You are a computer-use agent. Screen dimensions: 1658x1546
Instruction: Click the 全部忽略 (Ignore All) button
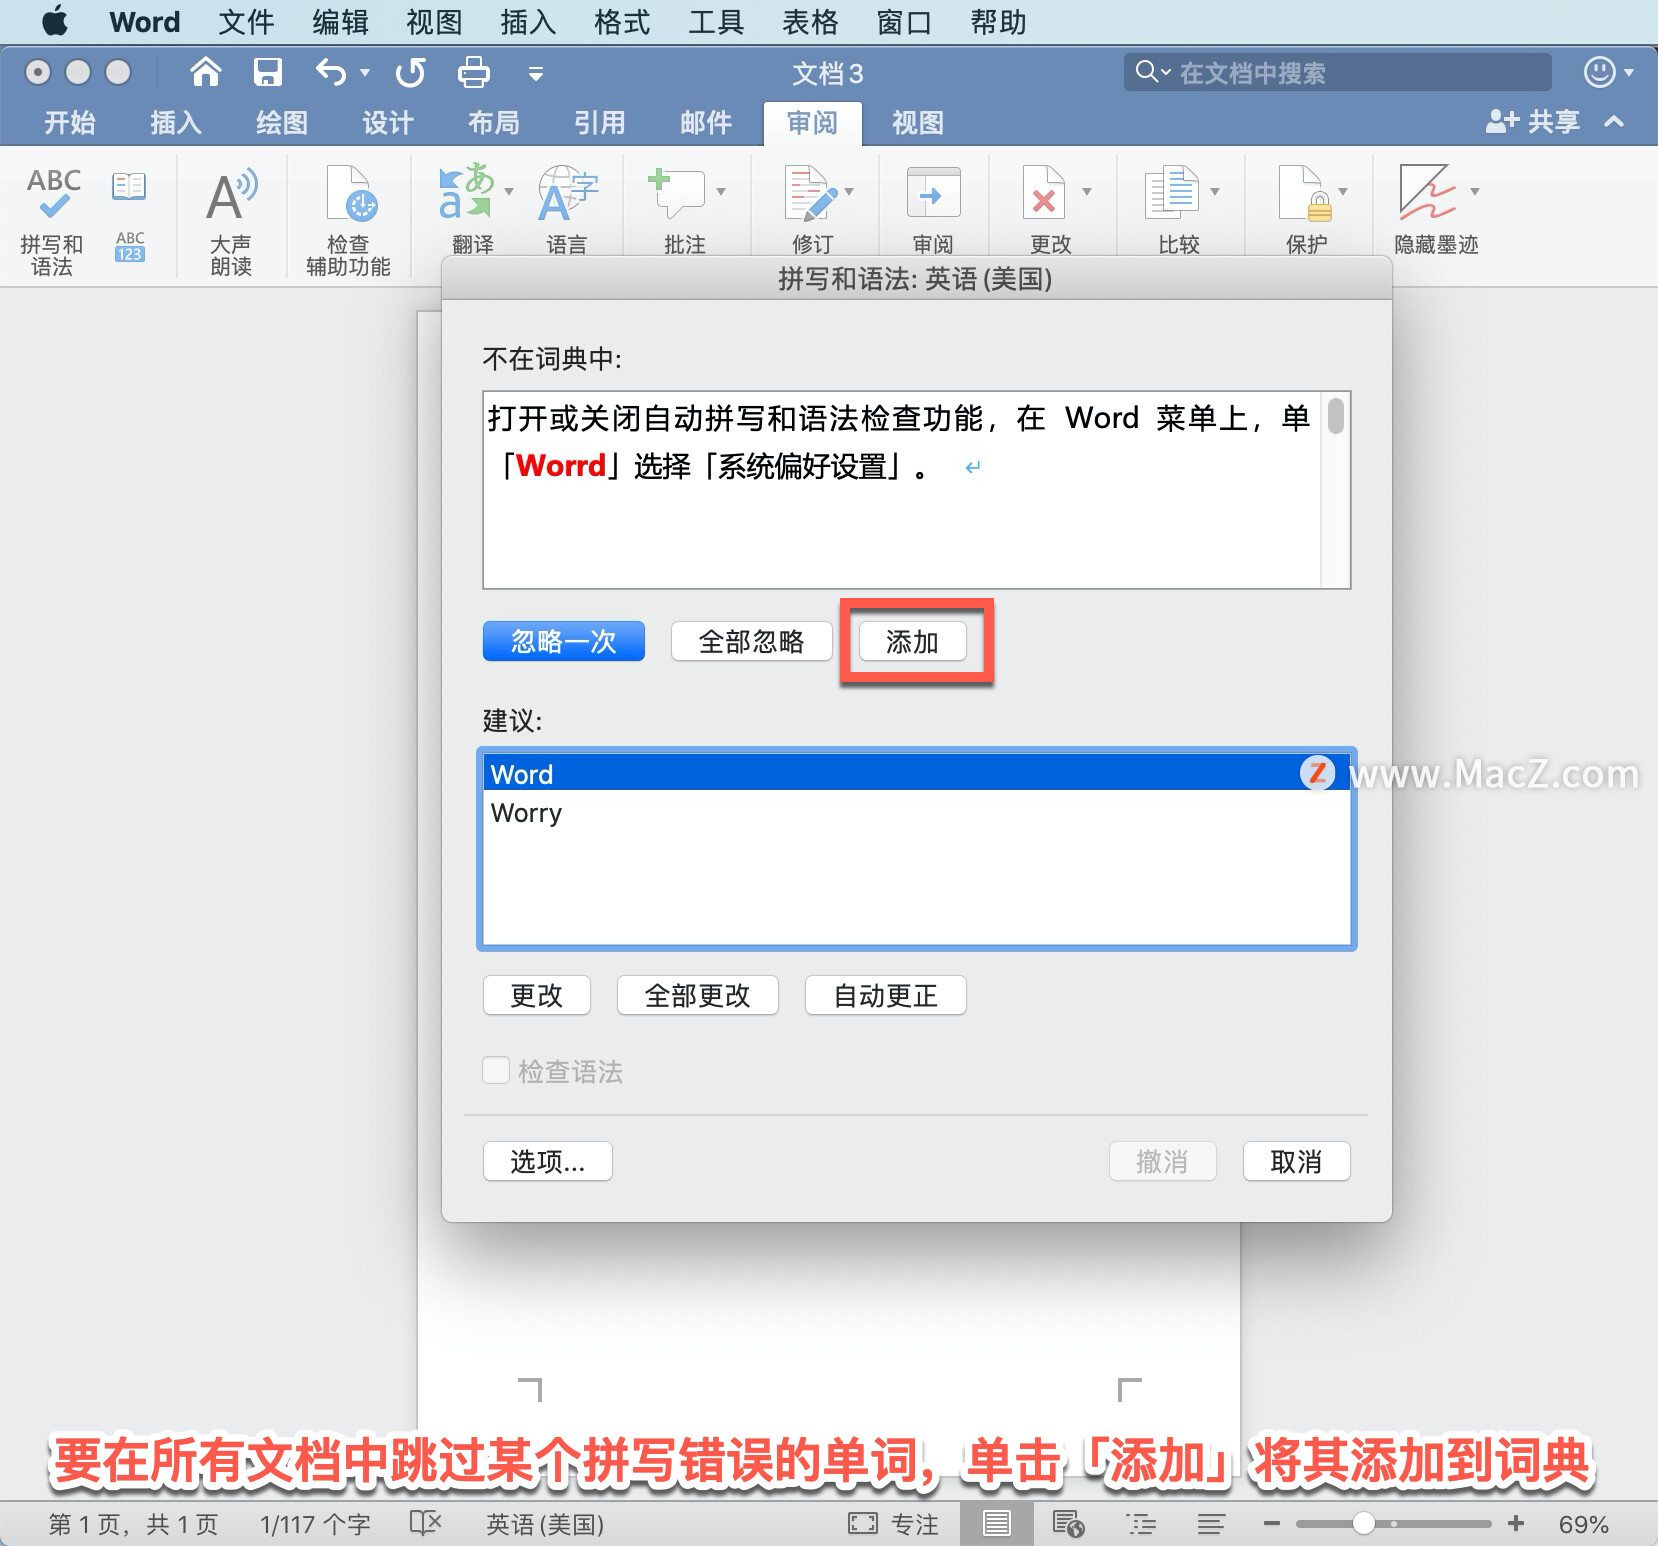[x=752, y=641]
